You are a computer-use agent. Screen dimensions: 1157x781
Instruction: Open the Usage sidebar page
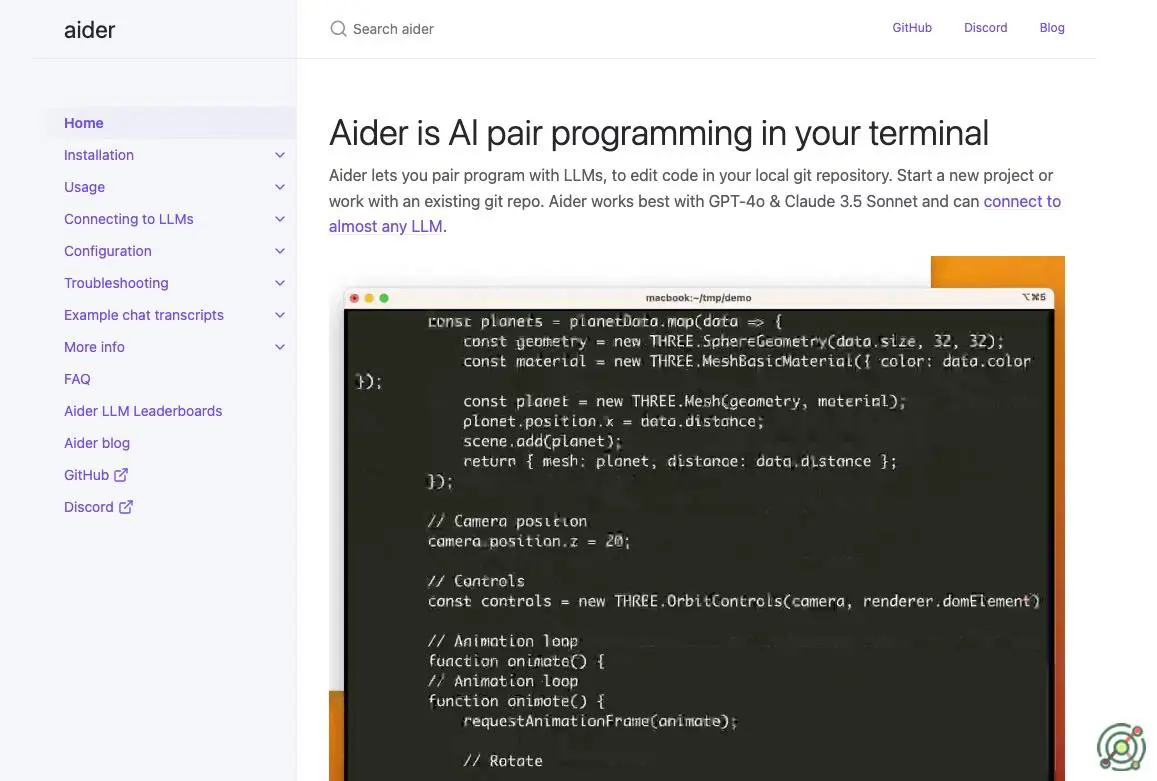click(x=84, y=187)
